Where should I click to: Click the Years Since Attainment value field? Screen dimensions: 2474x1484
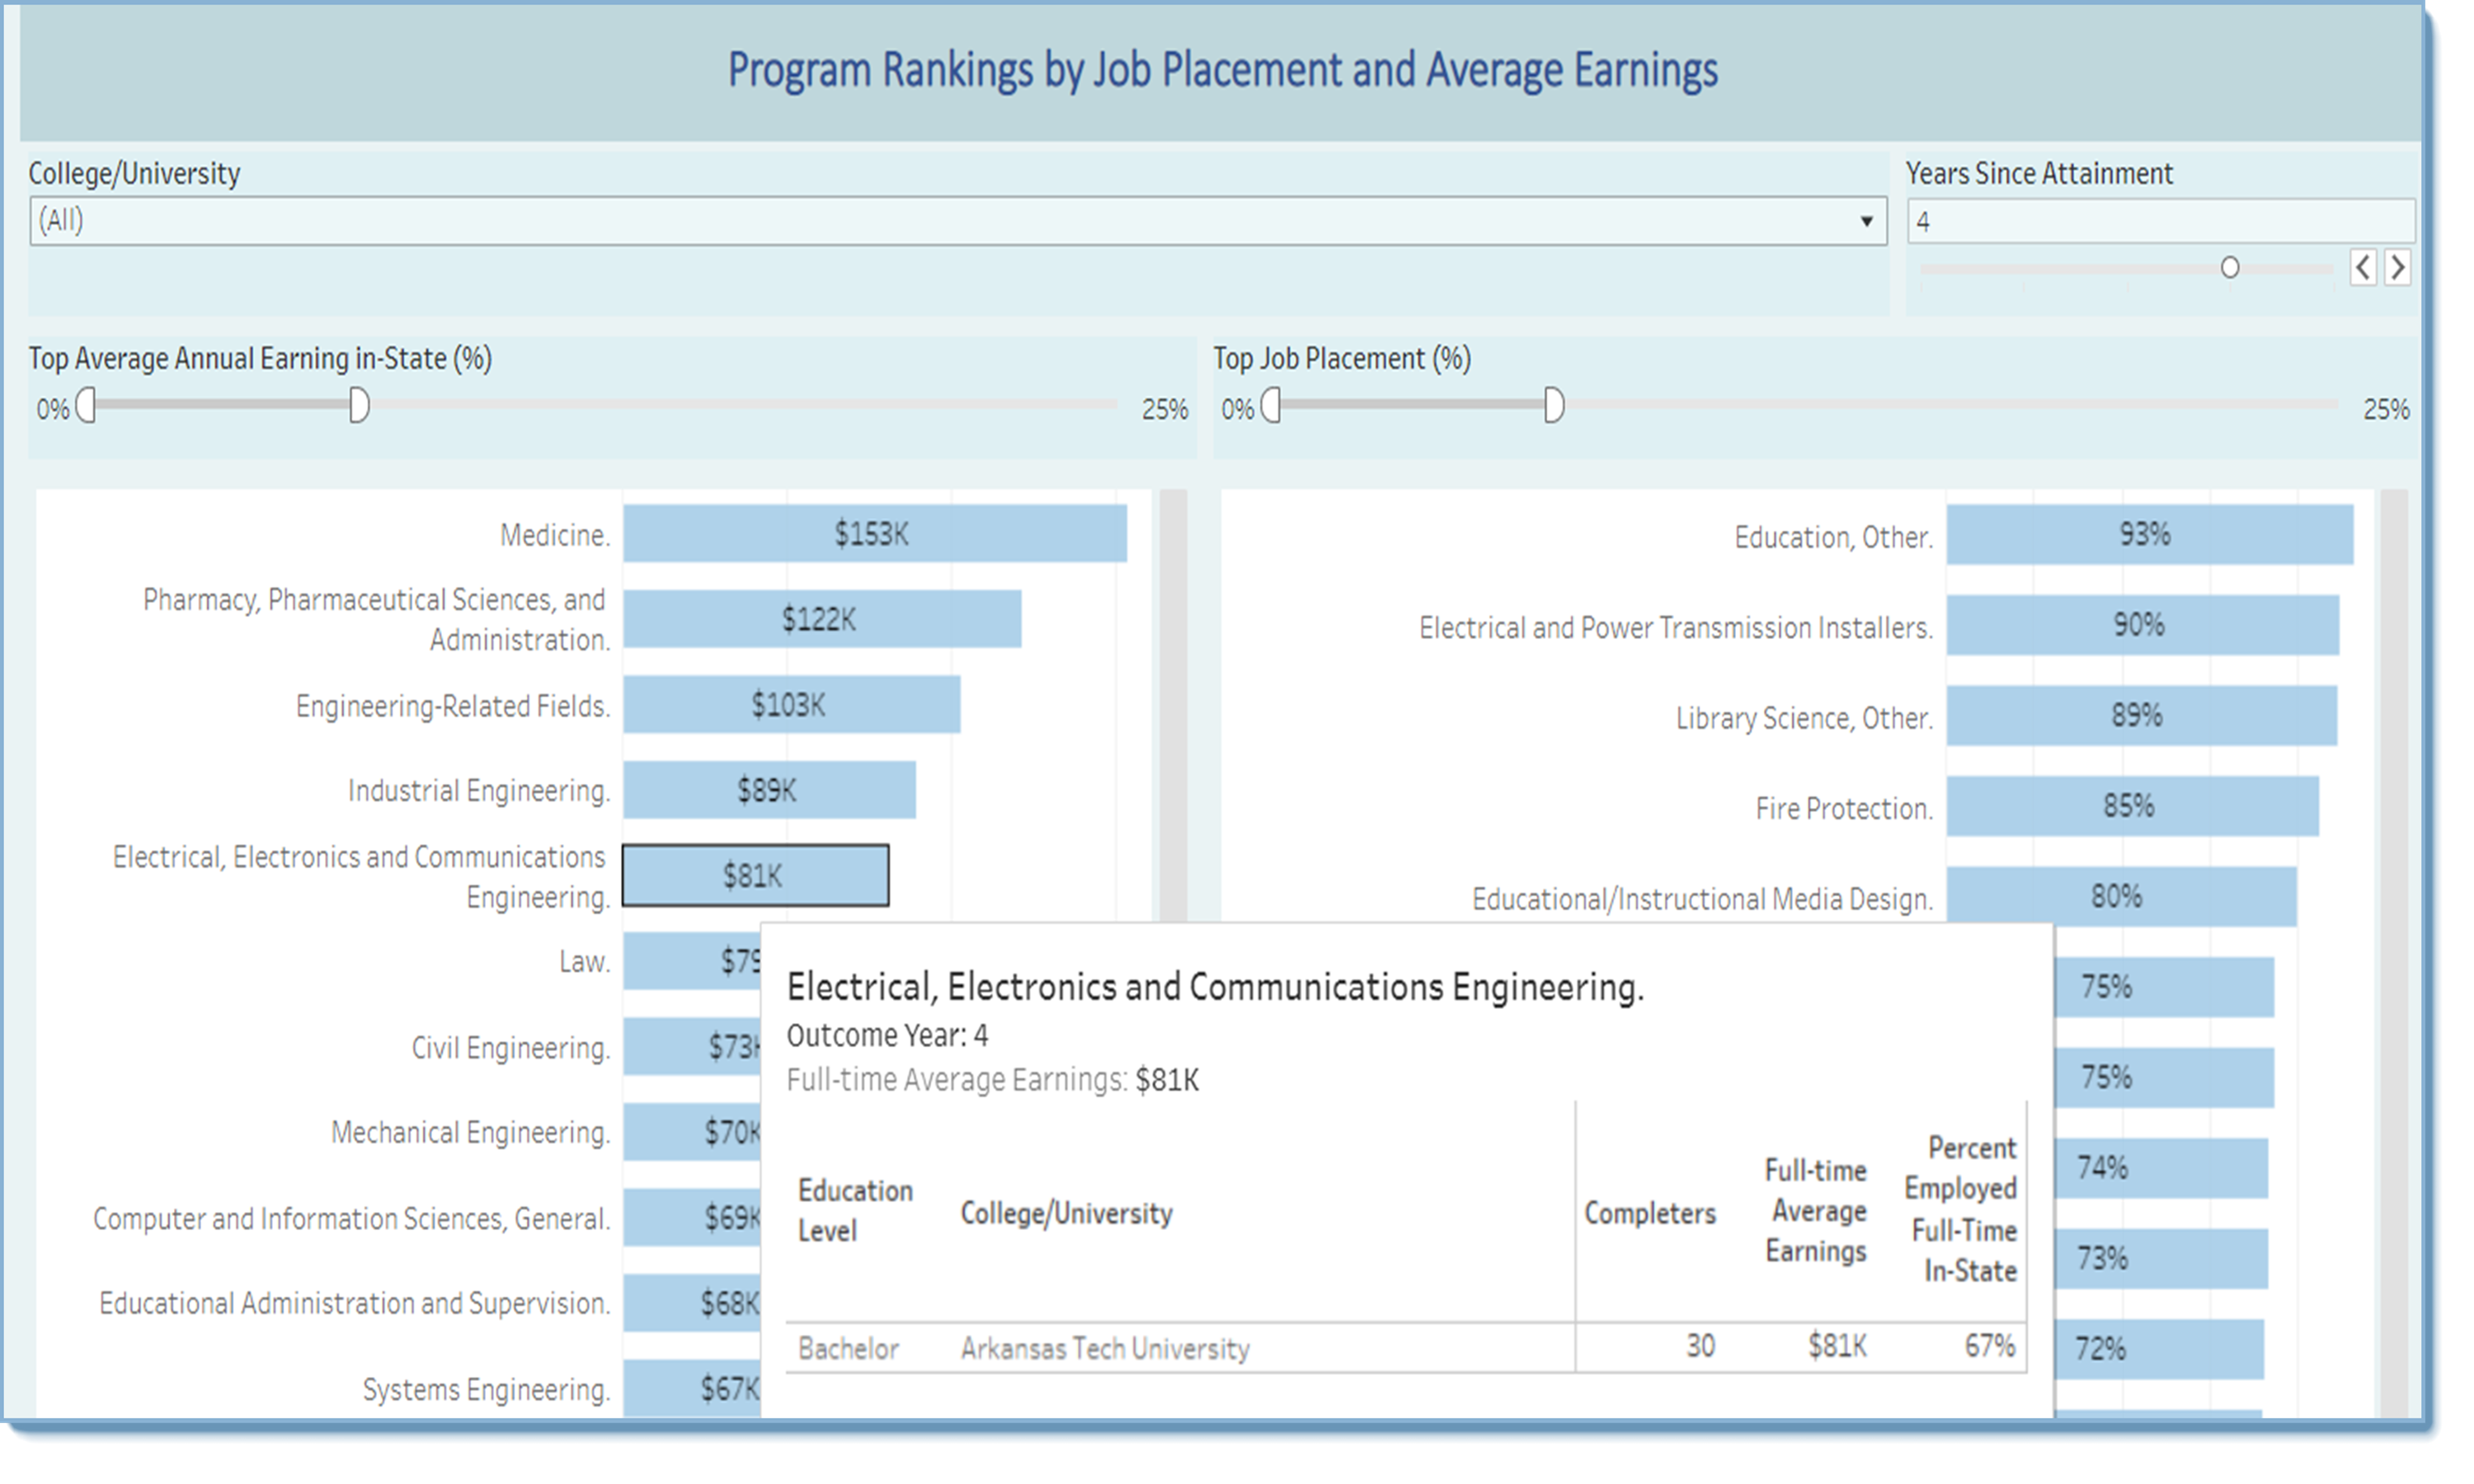[x=2160, y=221]
